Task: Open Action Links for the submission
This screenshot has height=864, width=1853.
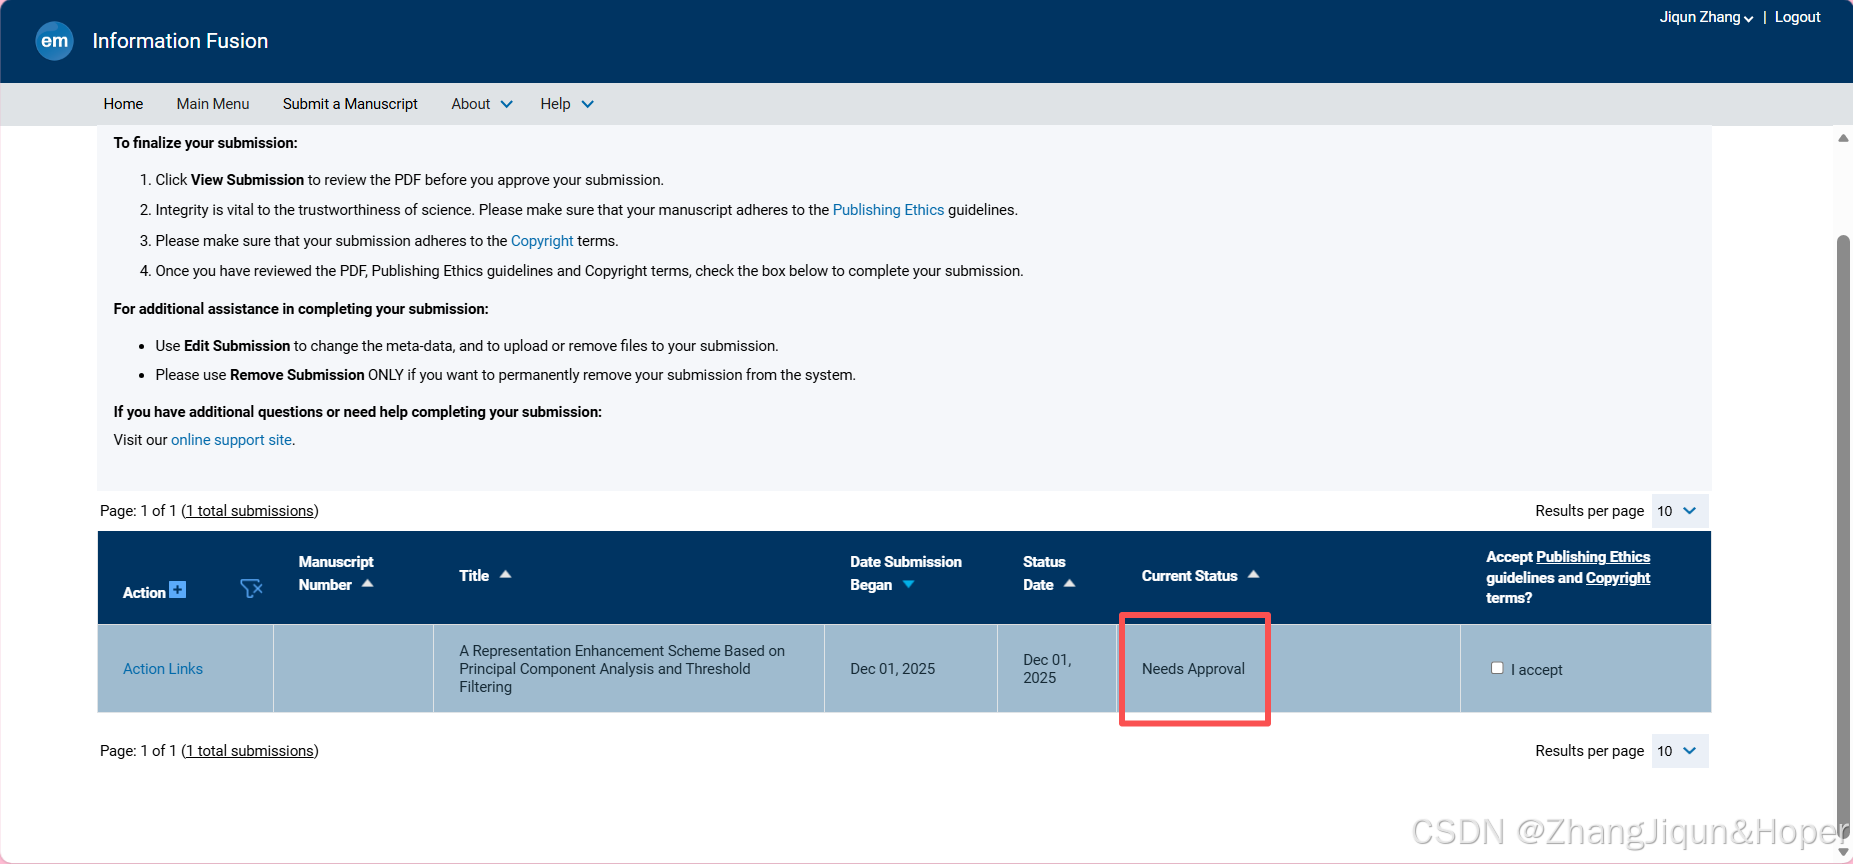Action: [163, 669]
